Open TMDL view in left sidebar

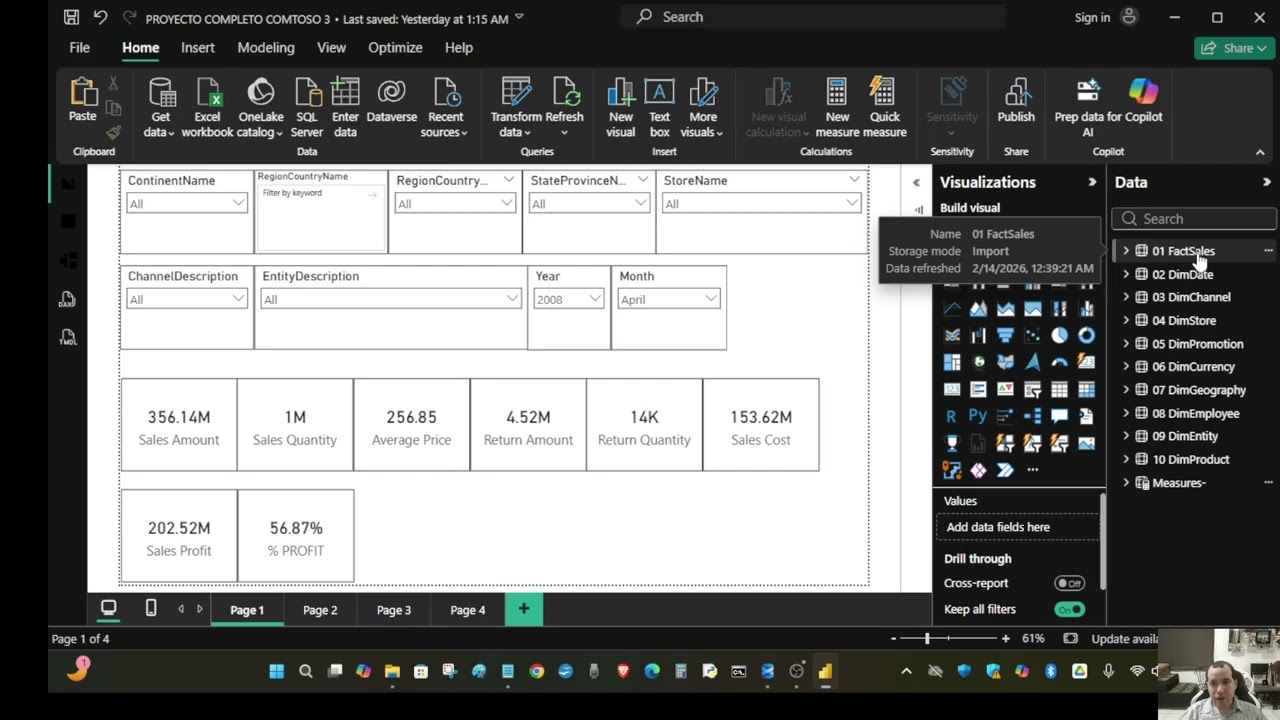coord(67,337)
